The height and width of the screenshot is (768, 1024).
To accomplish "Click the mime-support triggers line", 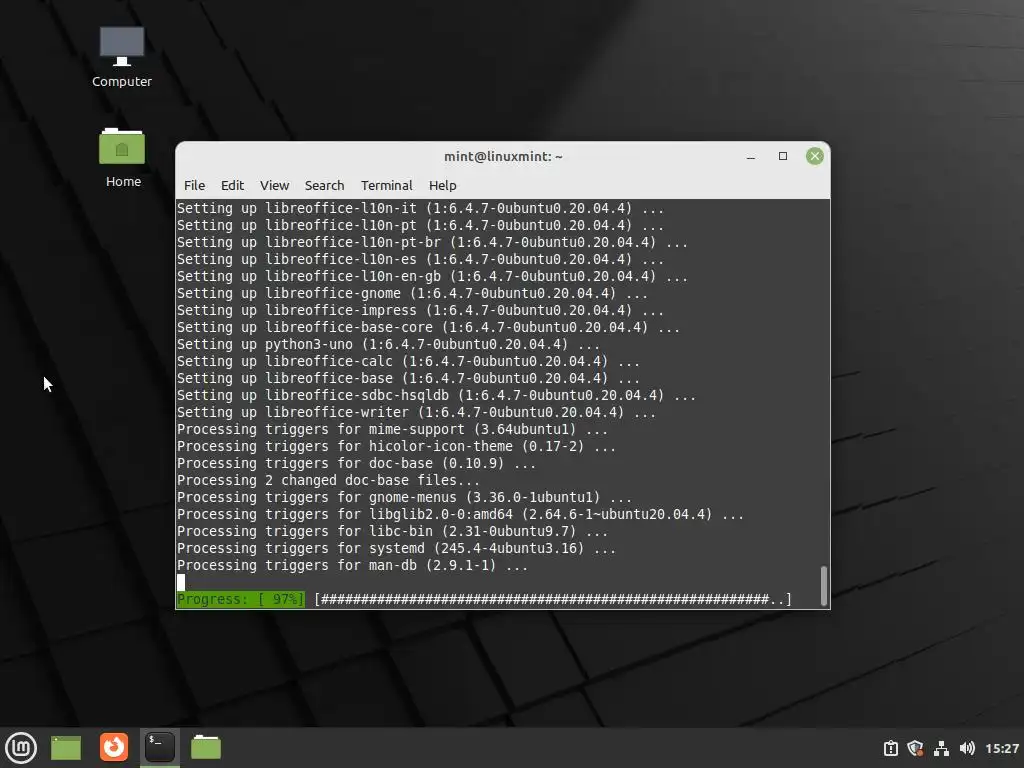I will 392,429.
